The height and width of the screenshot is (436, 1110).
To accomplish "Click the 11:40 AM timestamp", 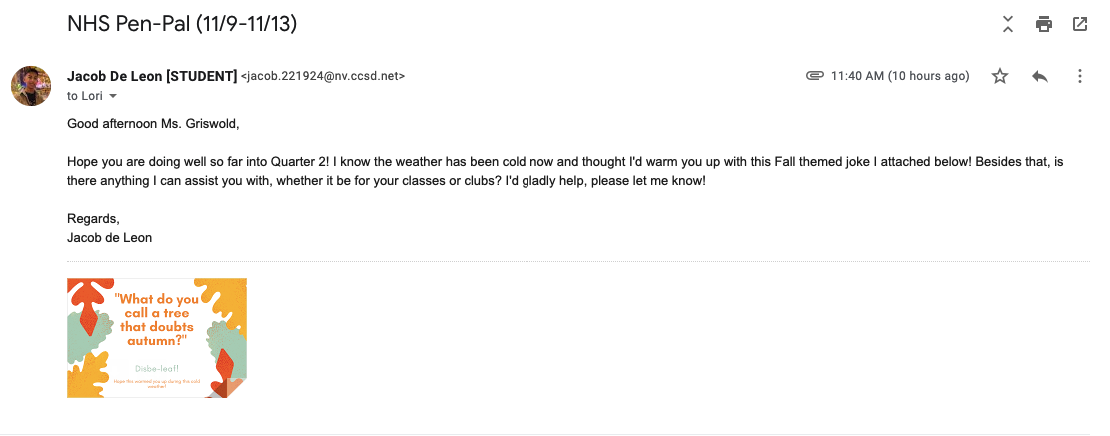I will pos(900,76).
